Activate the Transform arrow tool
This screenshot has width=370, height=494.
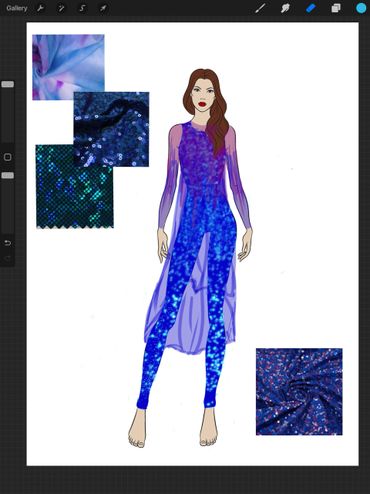[103, 8]
